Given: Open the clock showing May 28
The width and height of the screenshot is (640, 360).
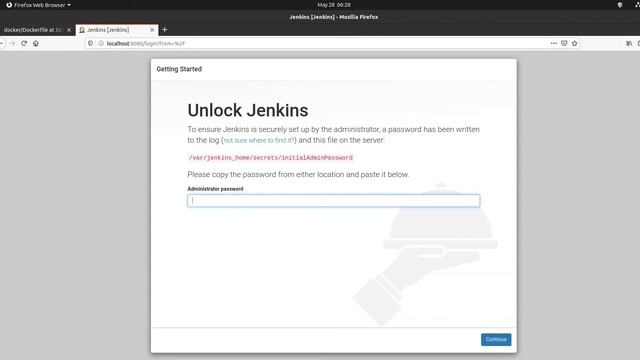Looking at the screenshot, I should coord(334,5).
